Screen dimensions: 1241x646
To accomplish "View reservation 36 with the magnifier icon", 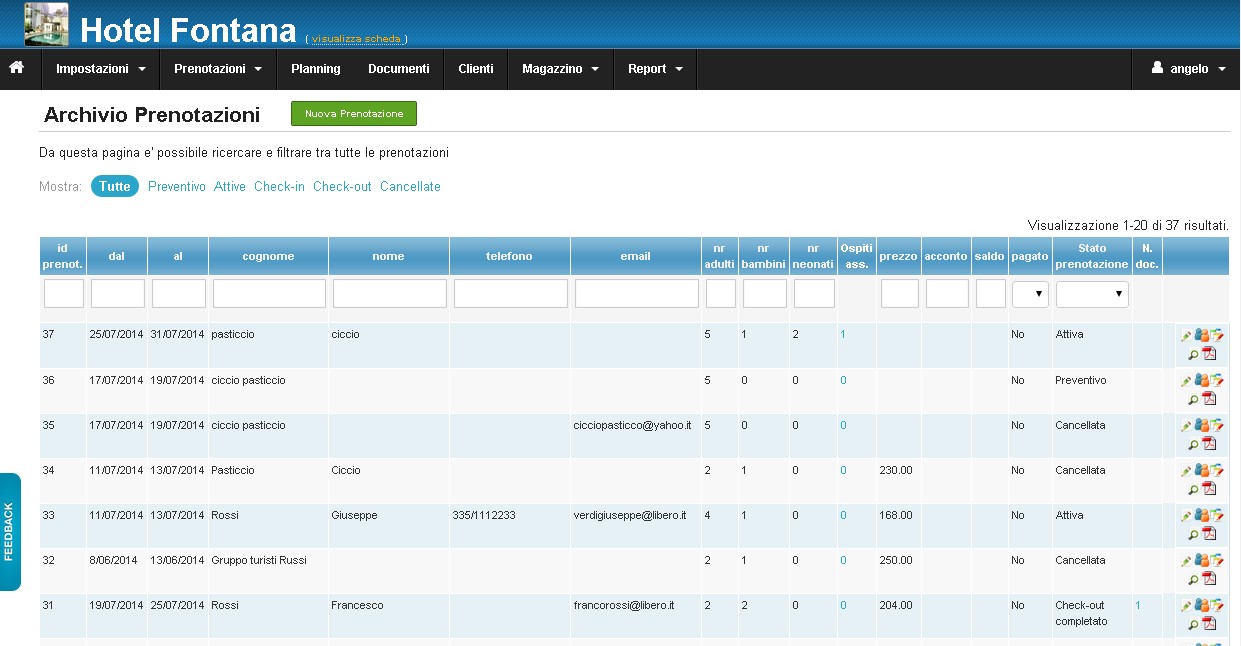I will 1193,399.
